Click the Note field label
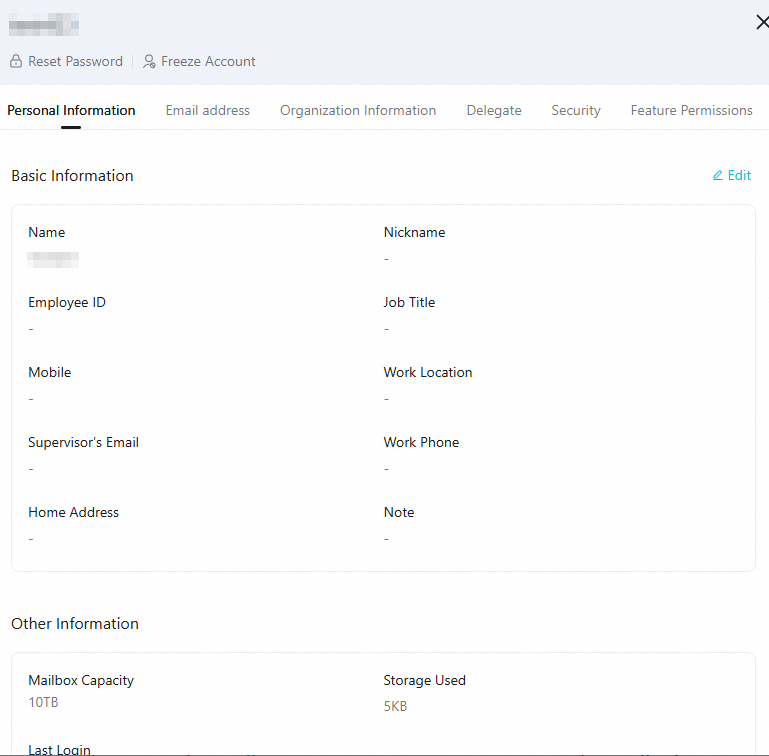This screenshot has height=756, width=769. 399,512
